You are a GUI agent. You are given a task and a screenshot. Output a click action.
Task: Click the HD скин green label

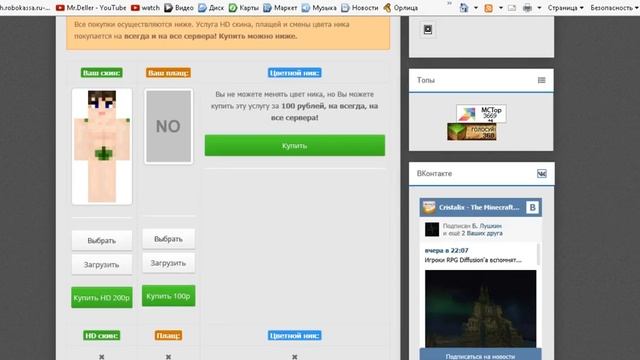pos(102,336)
